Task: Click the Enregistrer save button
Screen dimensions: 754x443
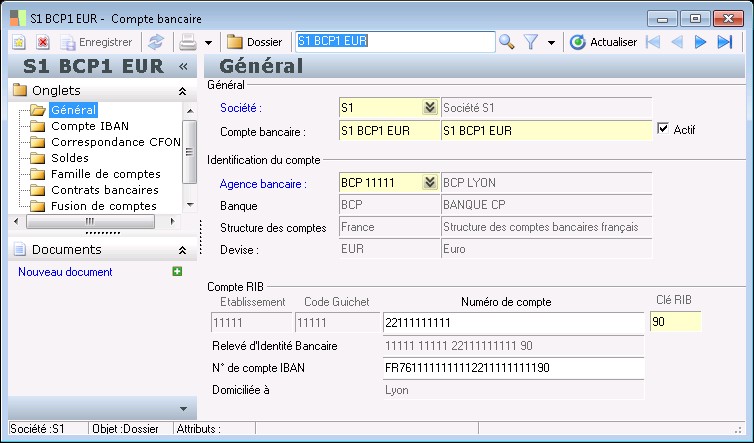Action: click(96, 42)
